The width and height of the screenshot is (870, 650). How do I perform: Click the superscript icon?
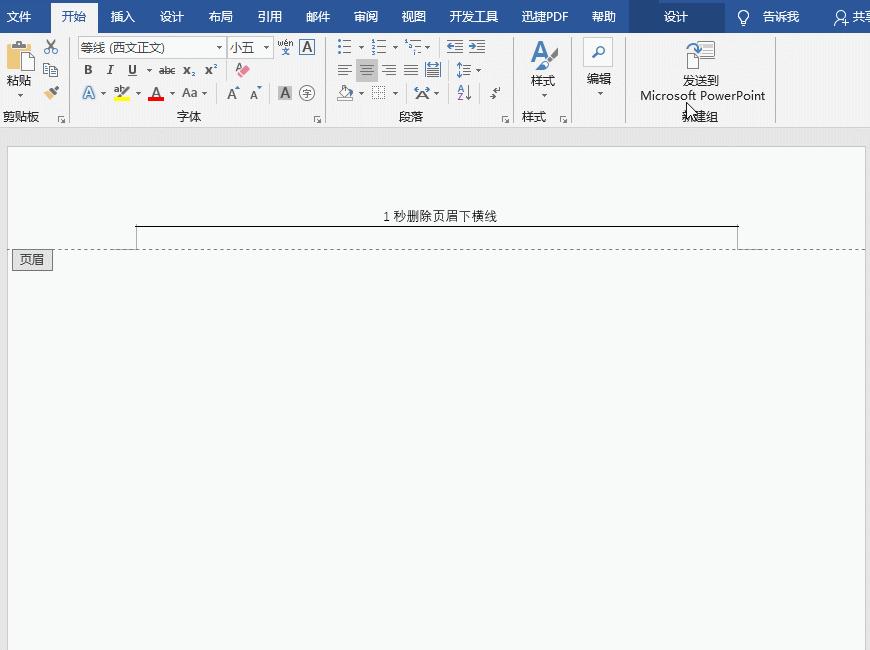(210, 70)
